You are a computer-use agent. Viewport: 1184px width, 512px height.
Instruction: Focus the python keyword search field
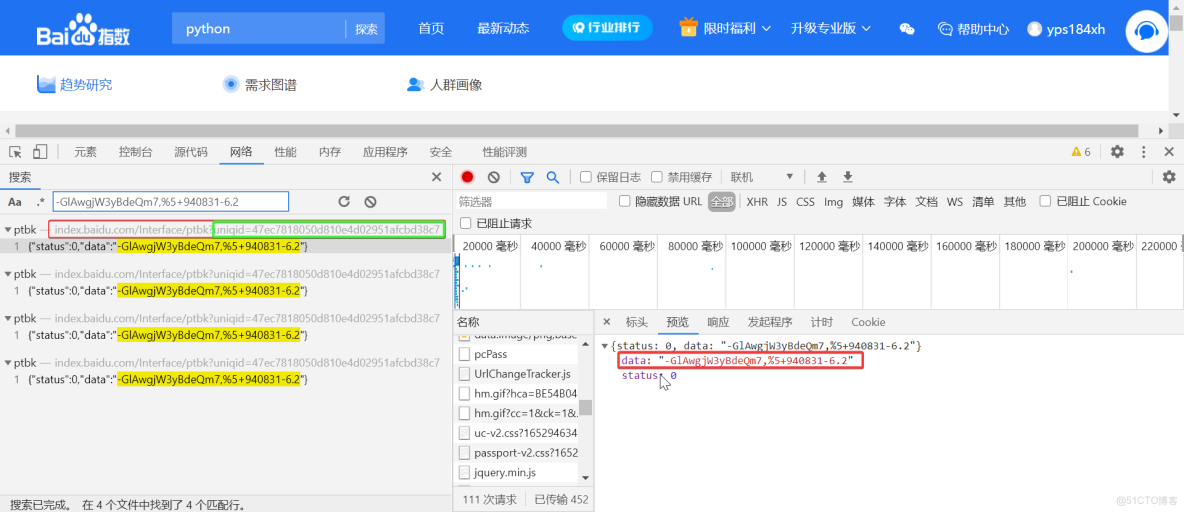(x=259, y=29)
